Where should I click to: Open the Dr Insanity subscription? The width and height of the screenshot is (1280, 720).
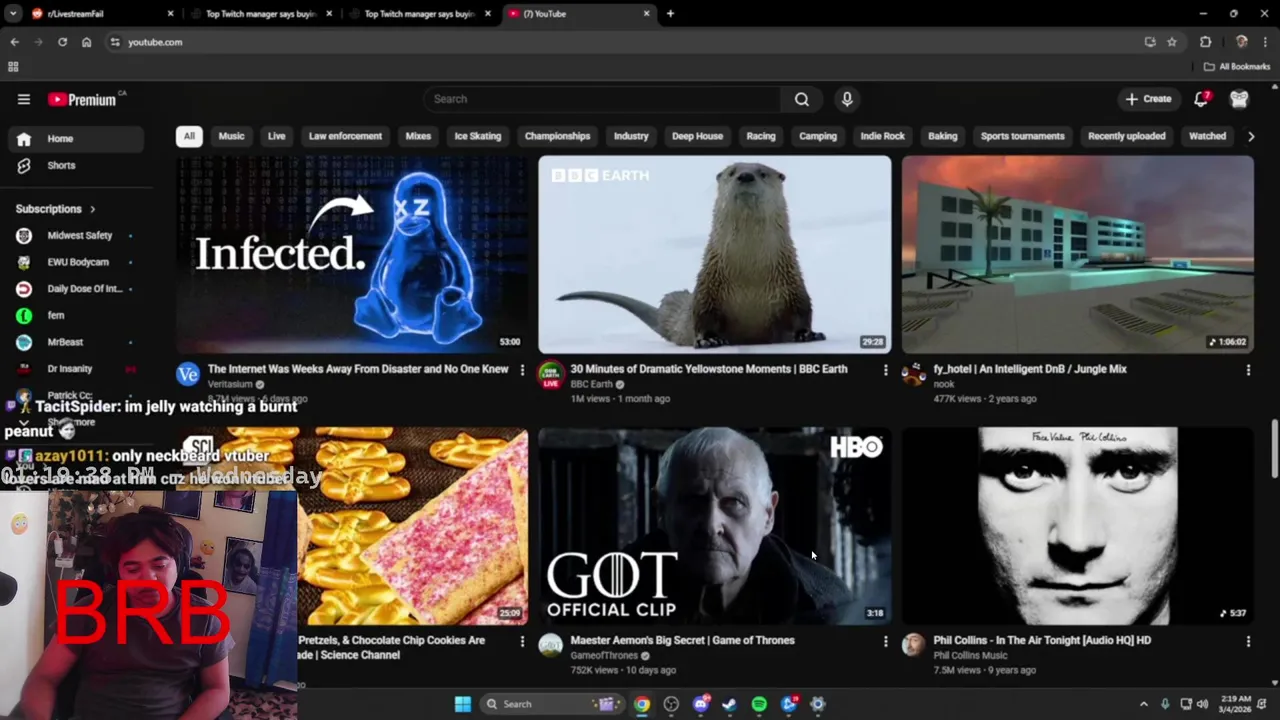[76, 369]
